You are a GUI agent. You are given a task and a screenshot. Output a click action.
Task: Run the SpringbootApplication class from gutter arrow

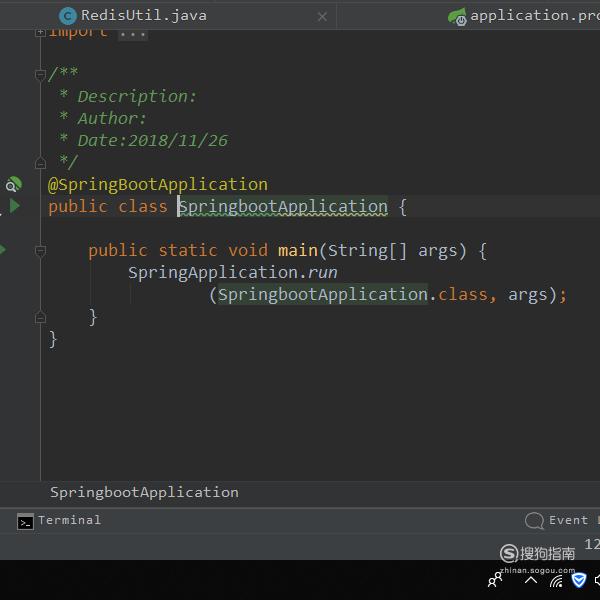click(x=15, y=206)
